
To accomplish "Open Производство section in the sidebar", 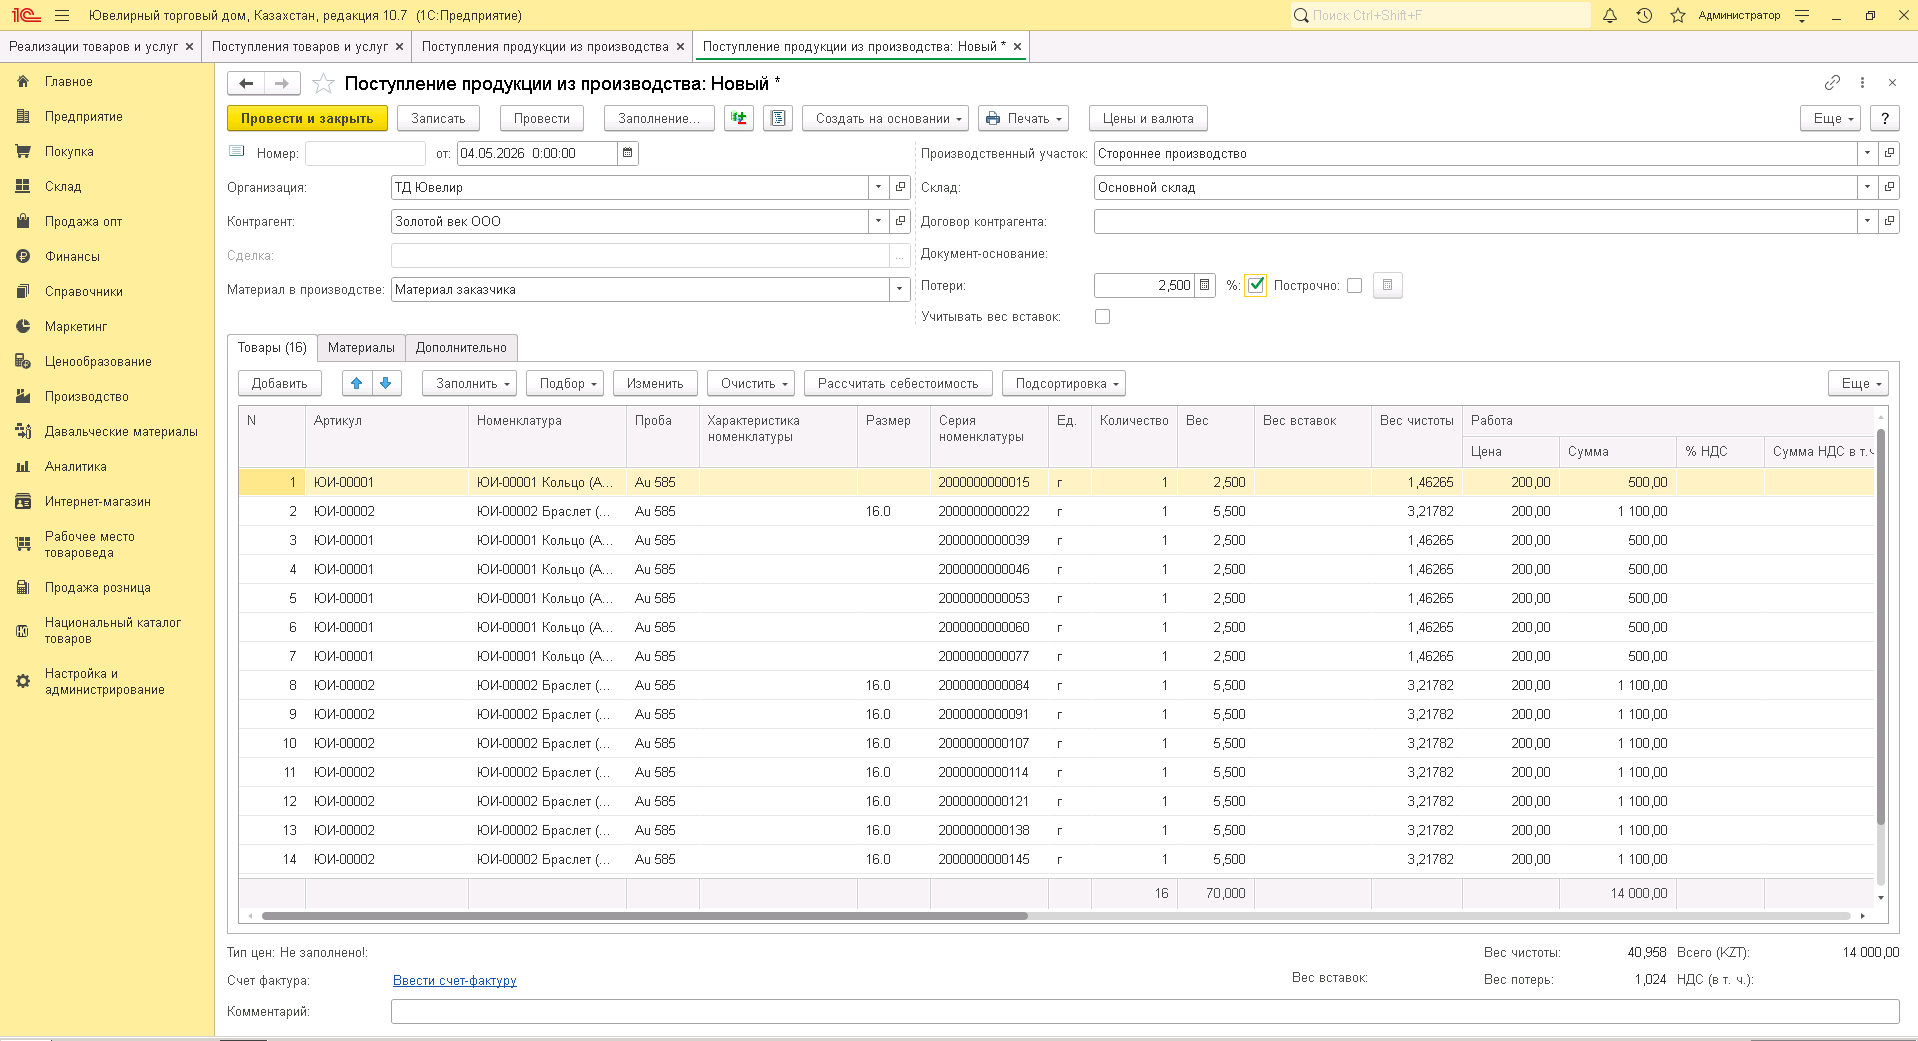I will pos(87,396).
